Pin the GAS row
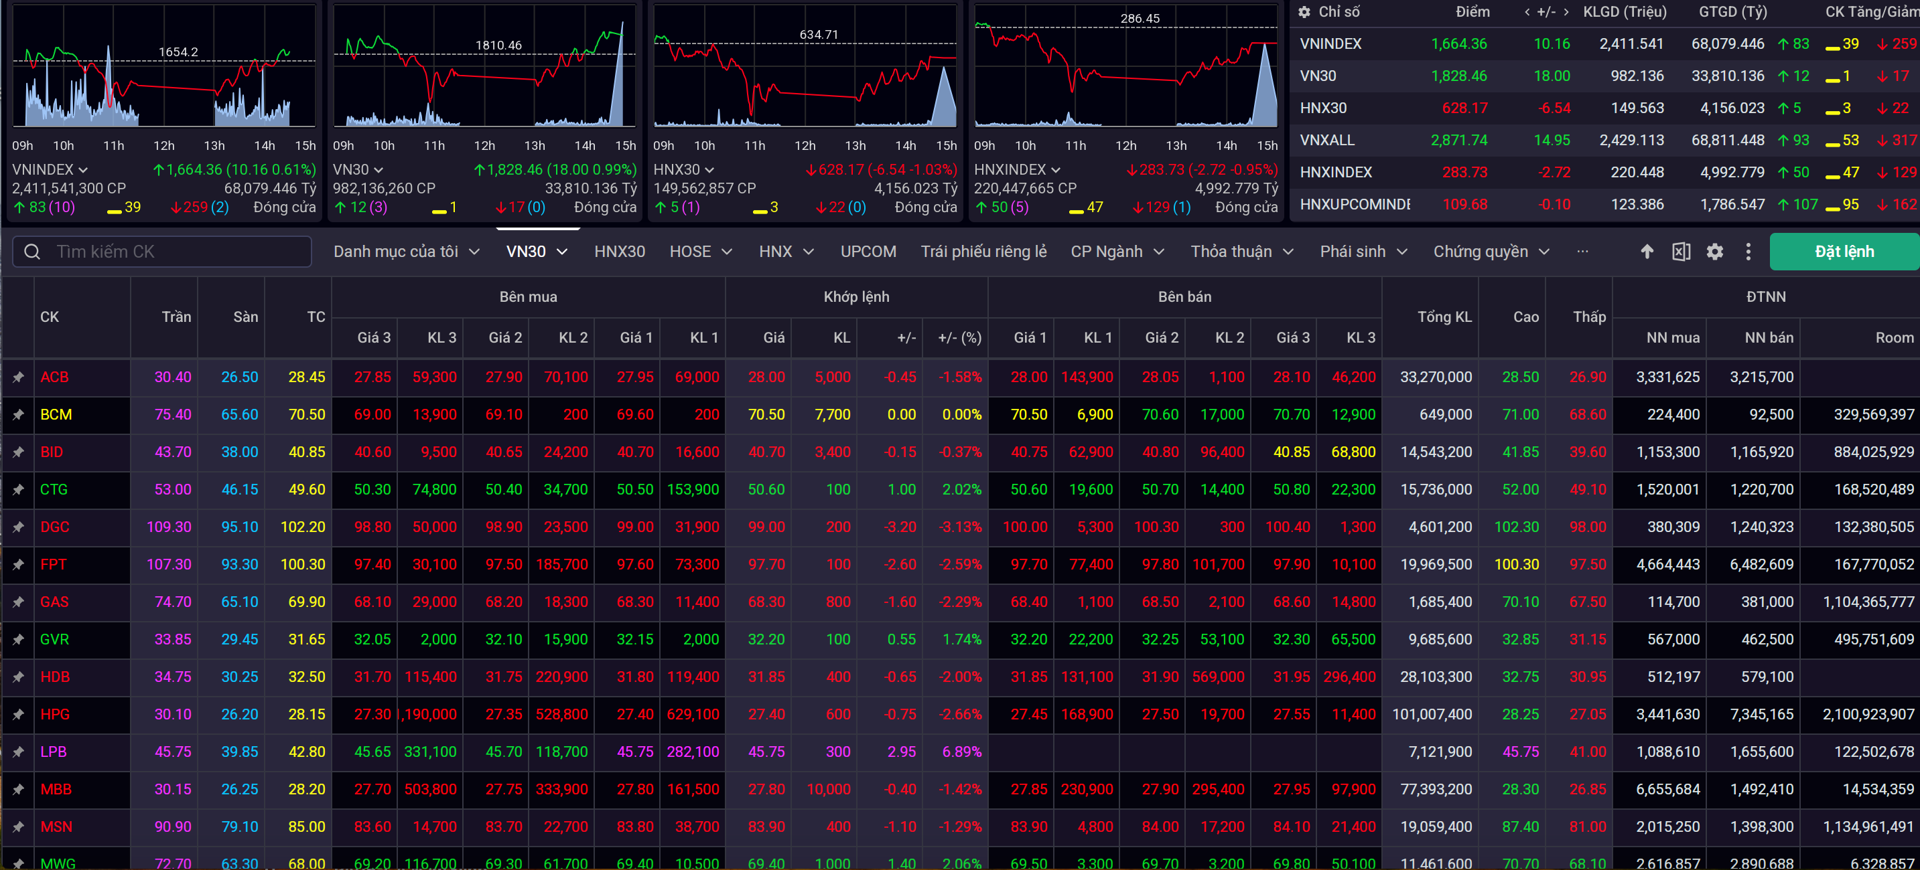The height and width of the screenshot is (870, 1920). [18, 603]
